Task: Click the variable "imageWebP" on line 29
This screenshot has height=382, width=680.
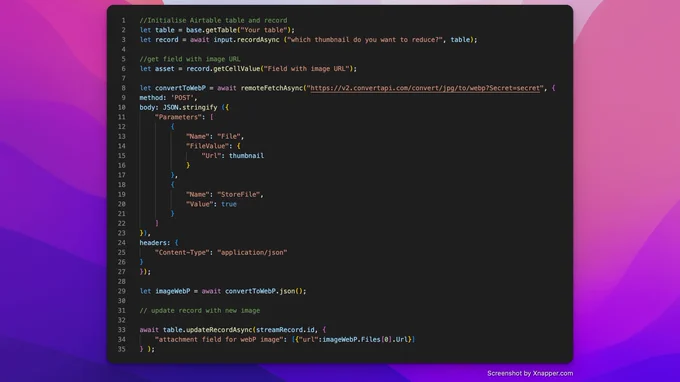Action: (173, 291)
